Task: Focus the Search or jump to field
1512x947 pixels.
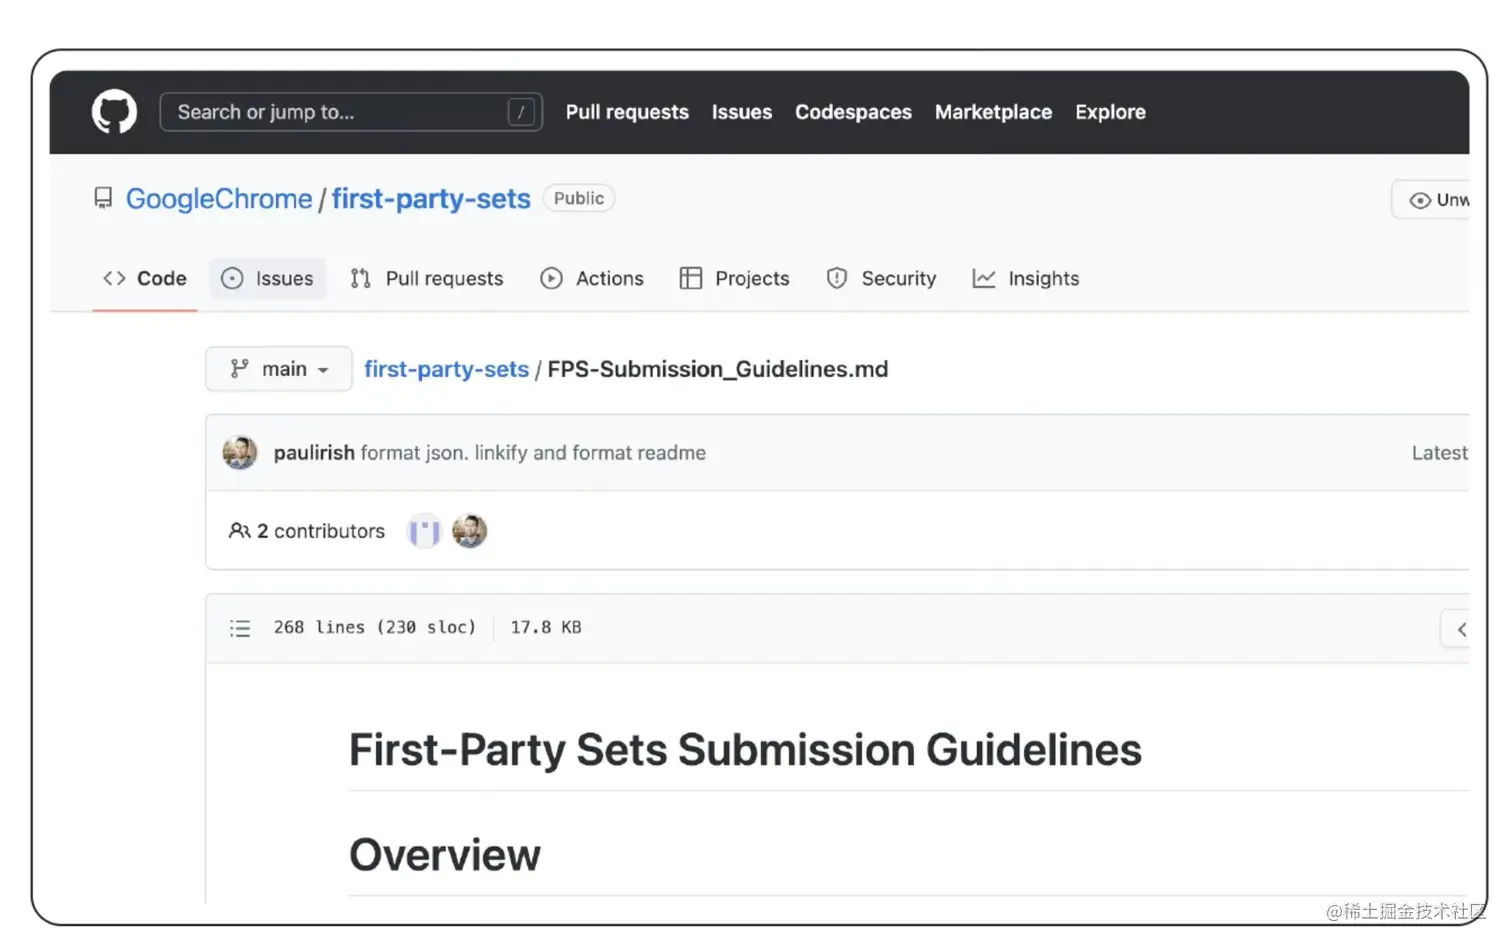Action: (351, 112)
